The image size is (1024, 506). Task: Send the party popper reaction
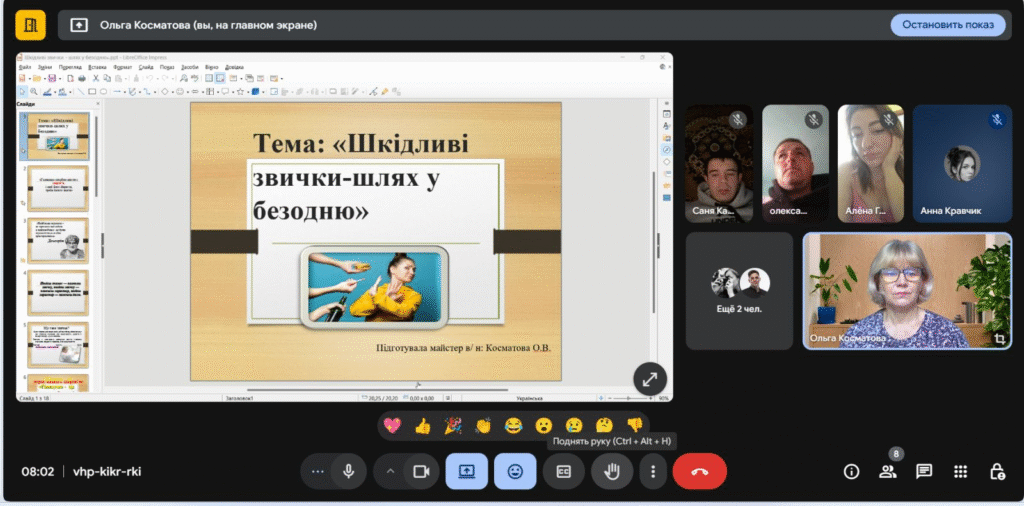[x=453, y=425]
